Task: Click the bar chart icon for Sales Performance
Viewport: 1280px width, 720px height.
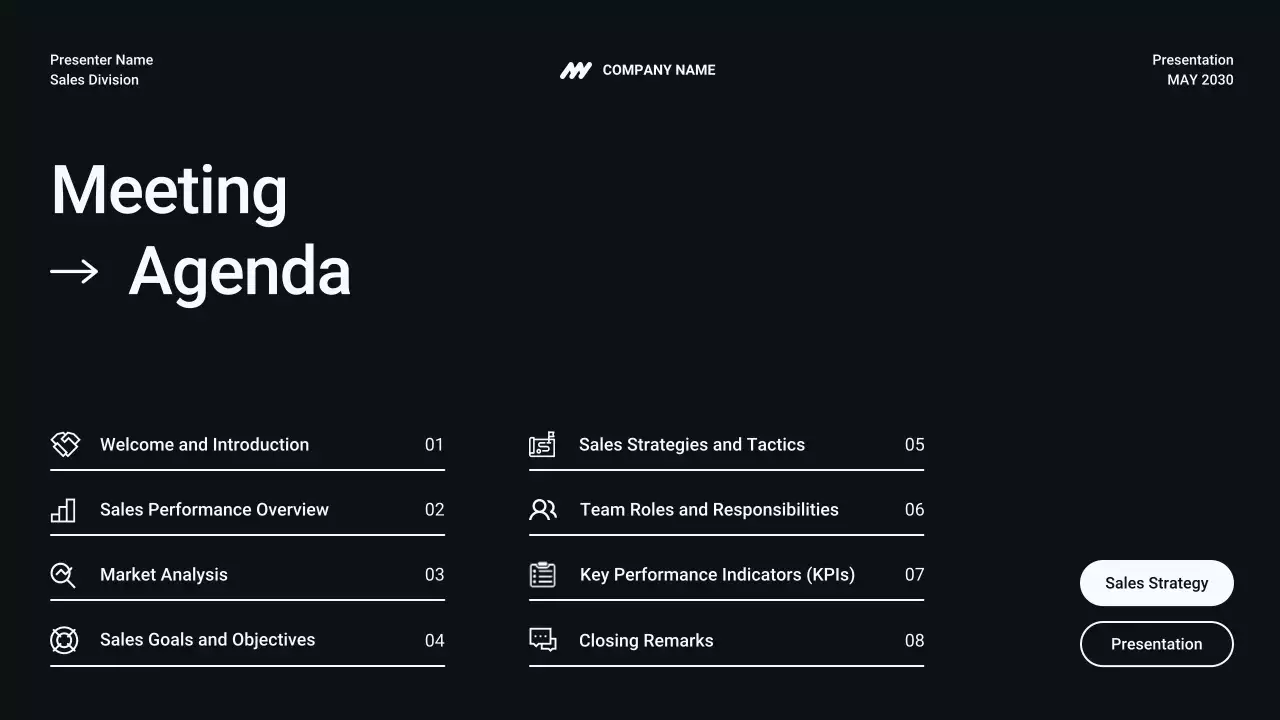Action: coord(63,510)
